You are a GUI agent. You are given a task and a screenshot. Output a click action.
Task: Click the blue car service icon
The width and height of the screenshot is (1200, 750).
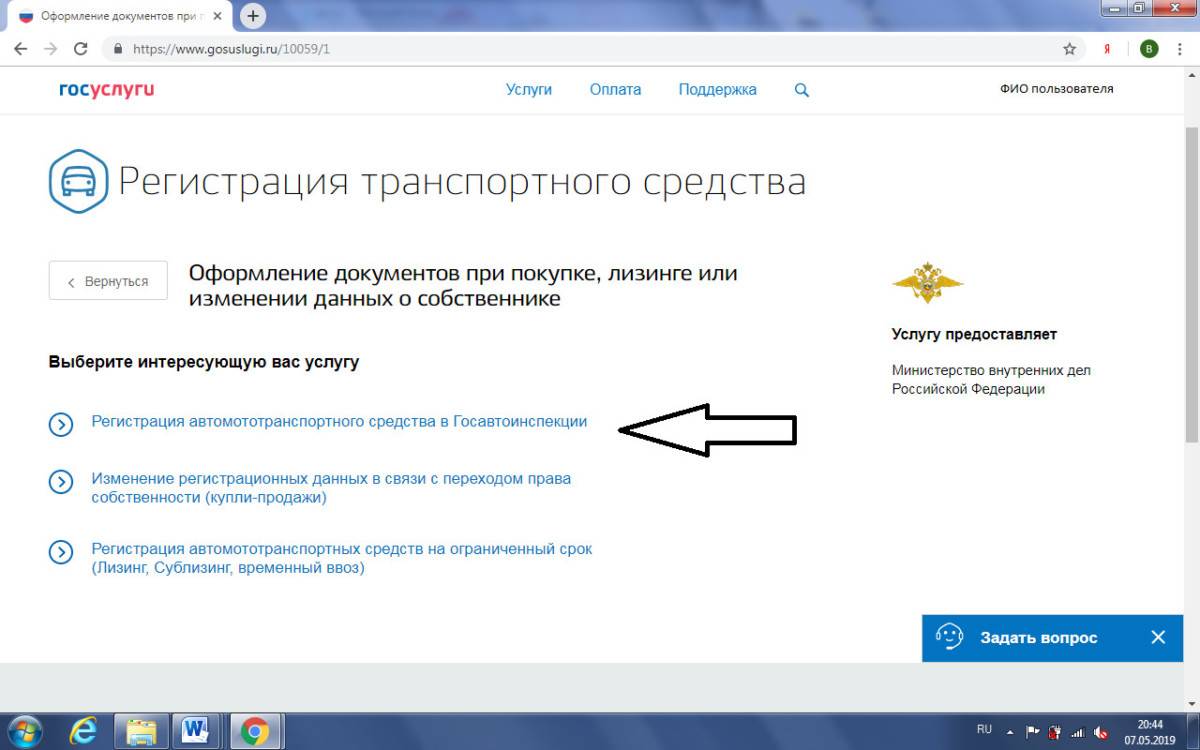tap(78, 182)
